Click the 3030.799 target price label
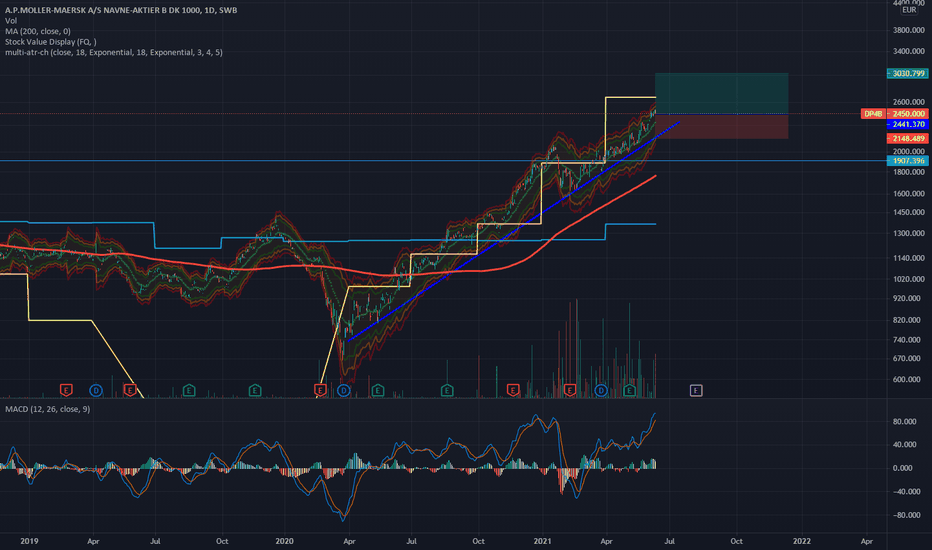This screenshot has height=550, width=932. point(907,74)
